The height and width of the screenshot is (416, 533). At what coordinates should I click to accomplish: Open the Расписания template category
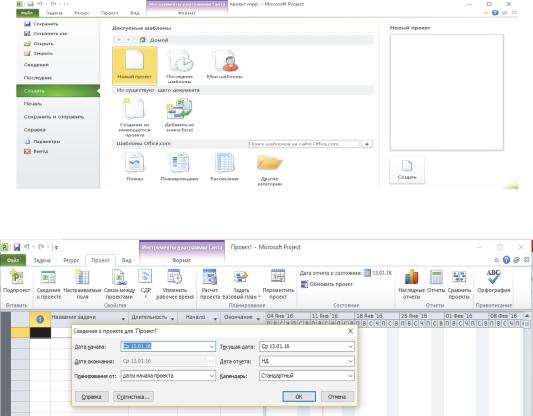point(224,167)
